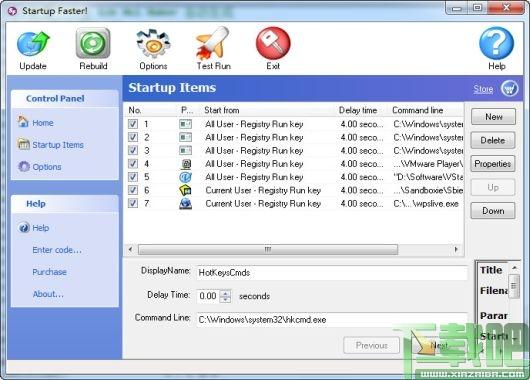The width and height of the screenshot is (530, 380).
Task: Sort by the Delay time column header
Action: pyautogui.click(x=358, y=110)
